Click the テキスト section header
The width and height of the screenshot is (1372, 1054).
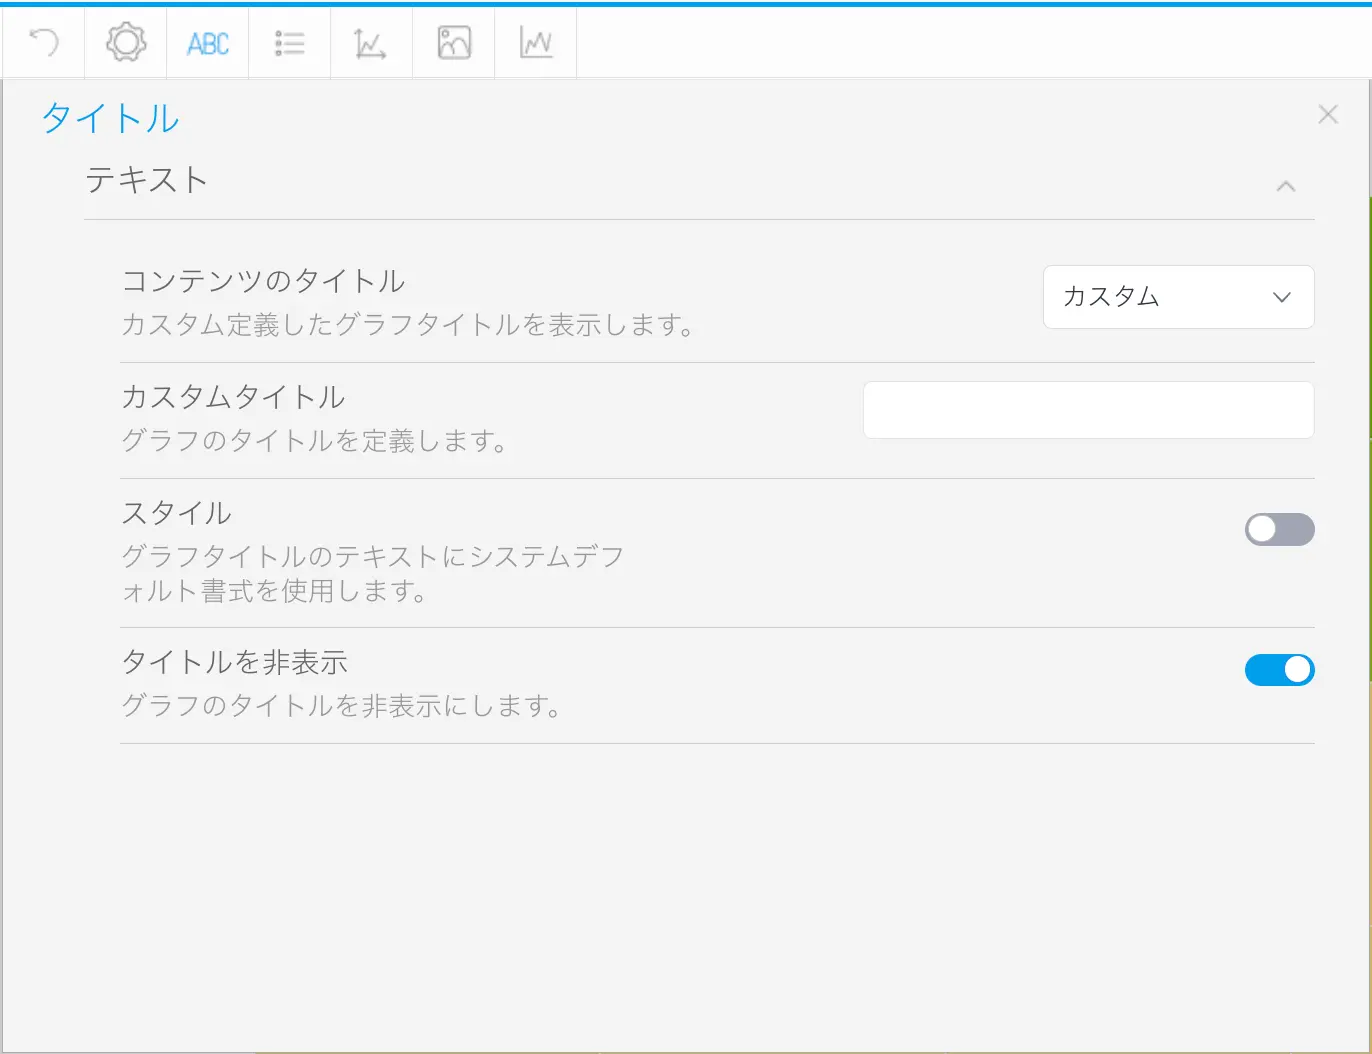(x=146, y=180)
